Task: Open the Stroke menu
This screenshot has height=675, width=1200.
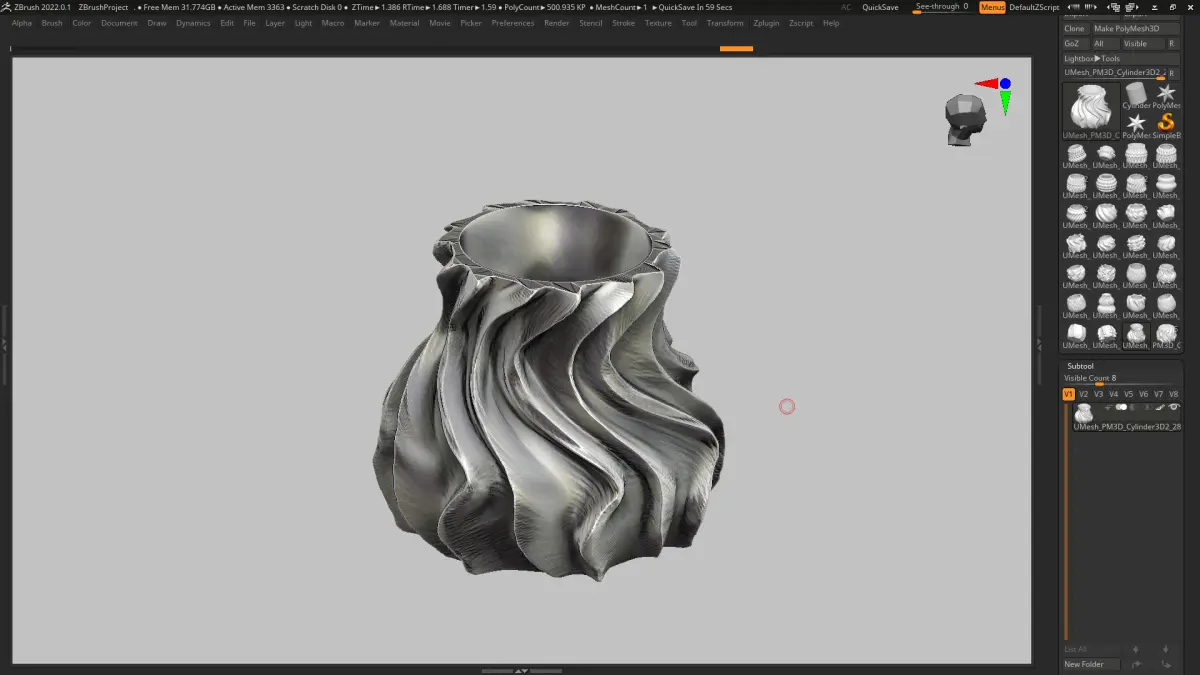Action: point(624,23)
